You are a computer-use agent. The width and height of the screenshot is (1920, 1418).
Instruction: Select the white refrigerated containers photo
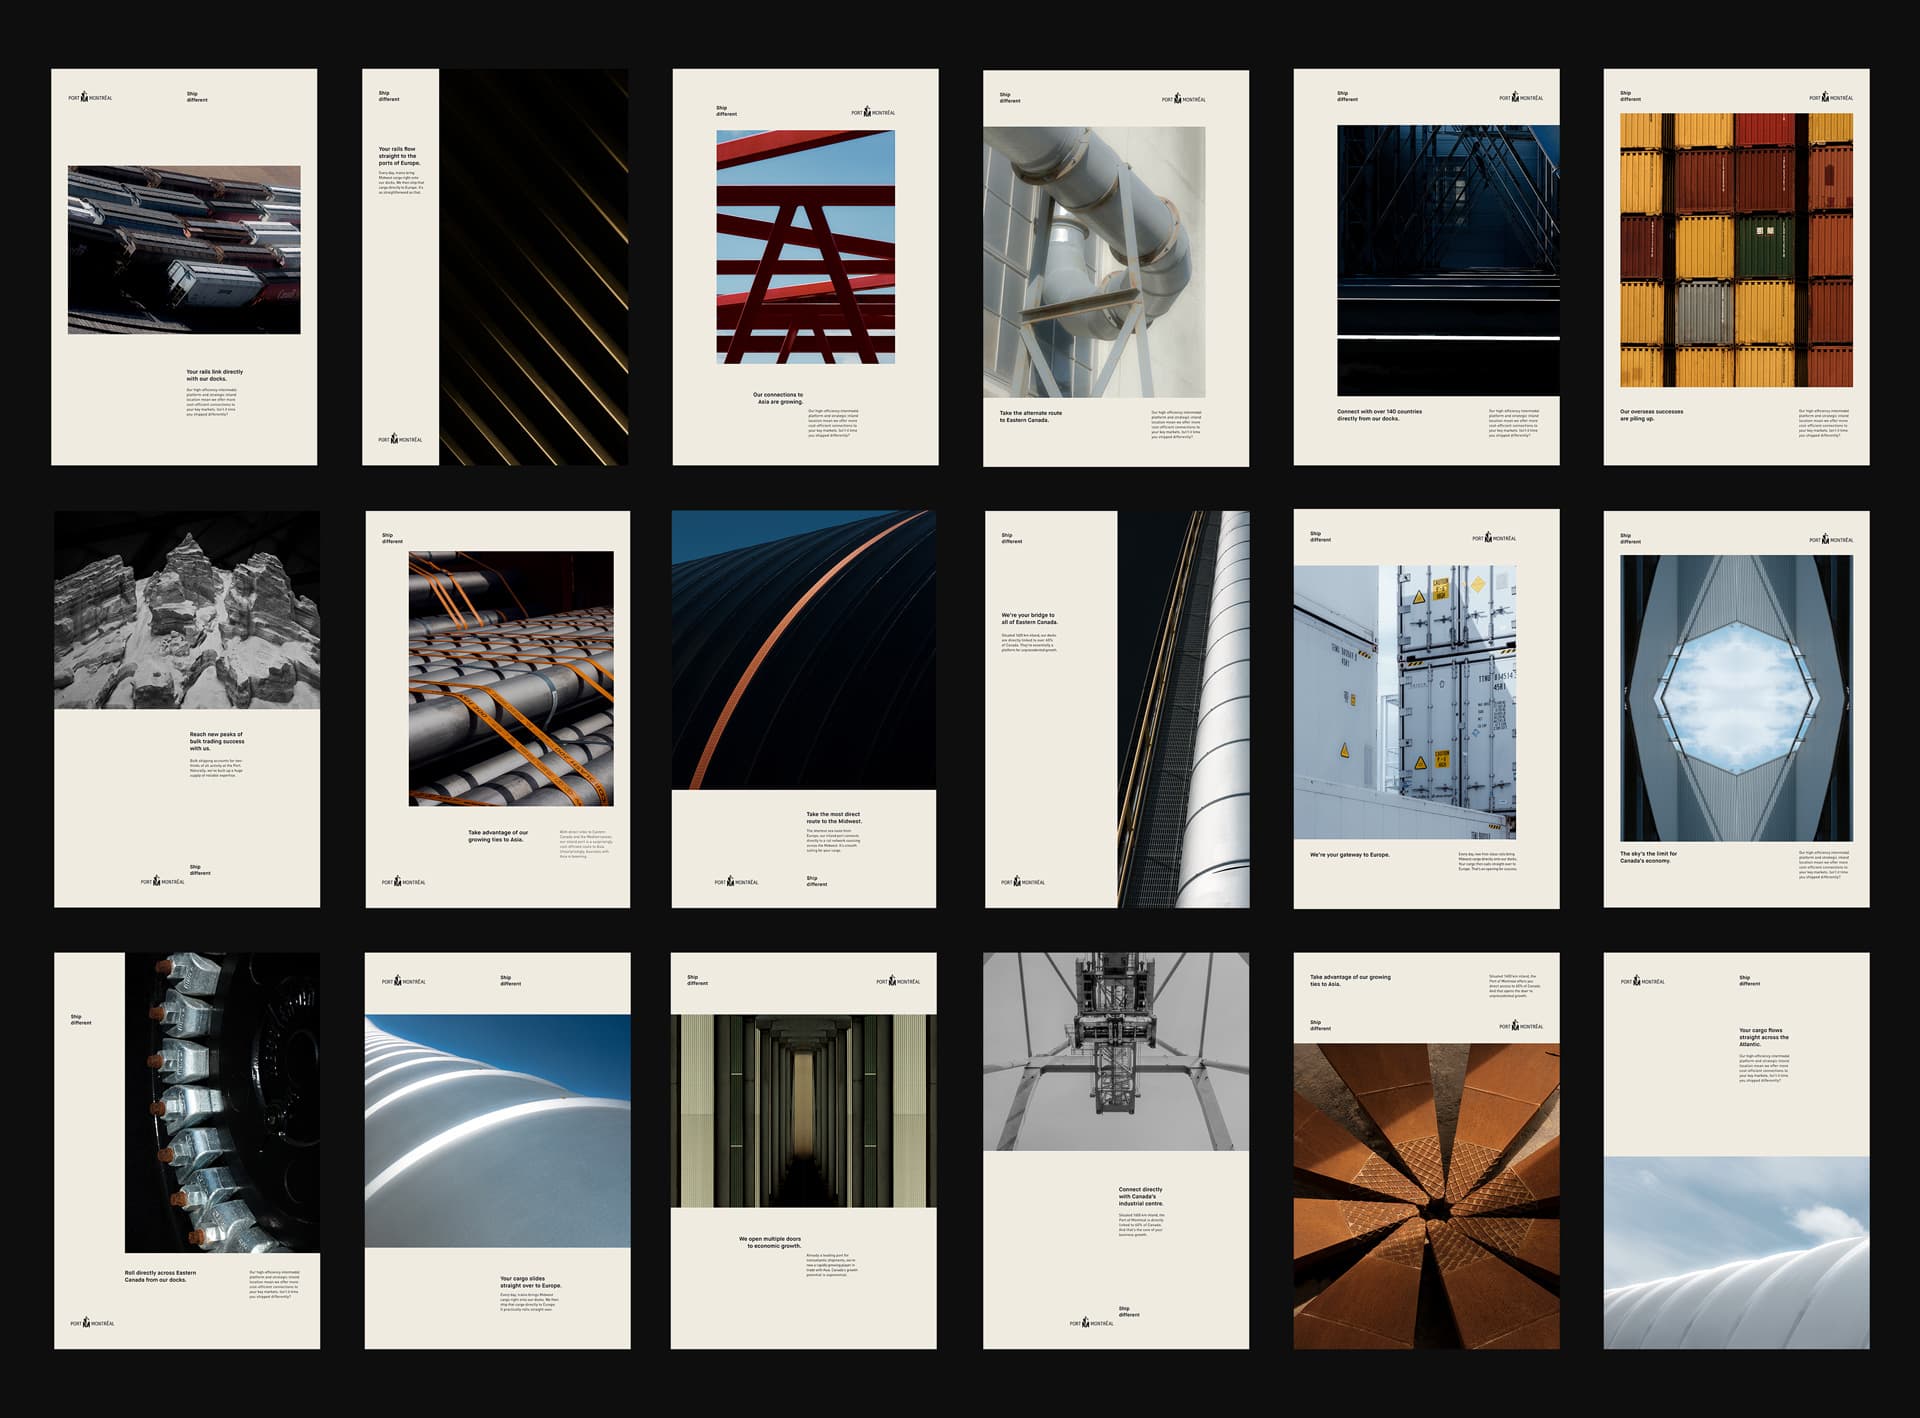coord(1404,702)
